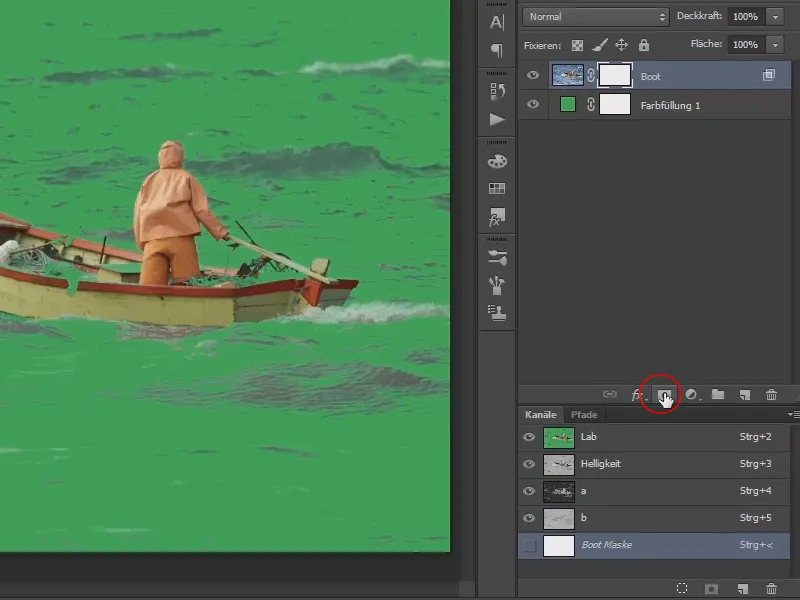Open the Actions panel play icon
This screenshot has width=800, height=600.
tap(497, 119)
